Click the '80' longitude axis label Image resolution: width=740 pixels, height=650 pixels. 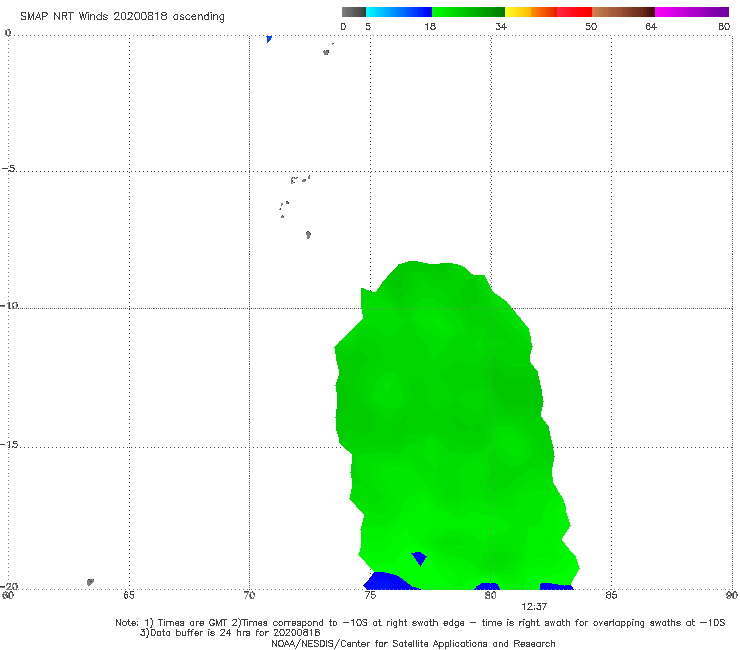(x=491, y=595)
